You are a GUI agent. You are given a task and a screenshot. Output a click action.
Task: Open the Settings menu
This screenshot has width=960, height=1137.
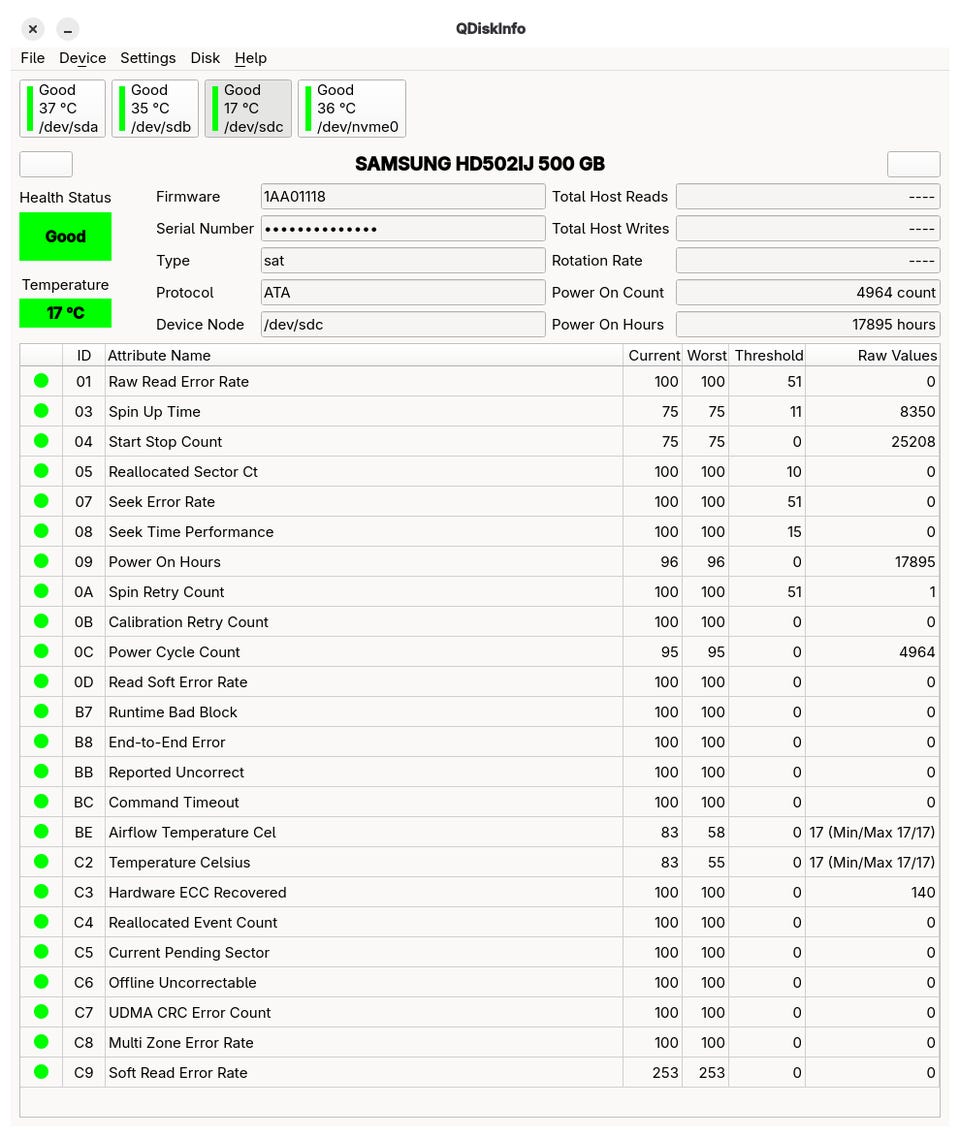[148, 58]
